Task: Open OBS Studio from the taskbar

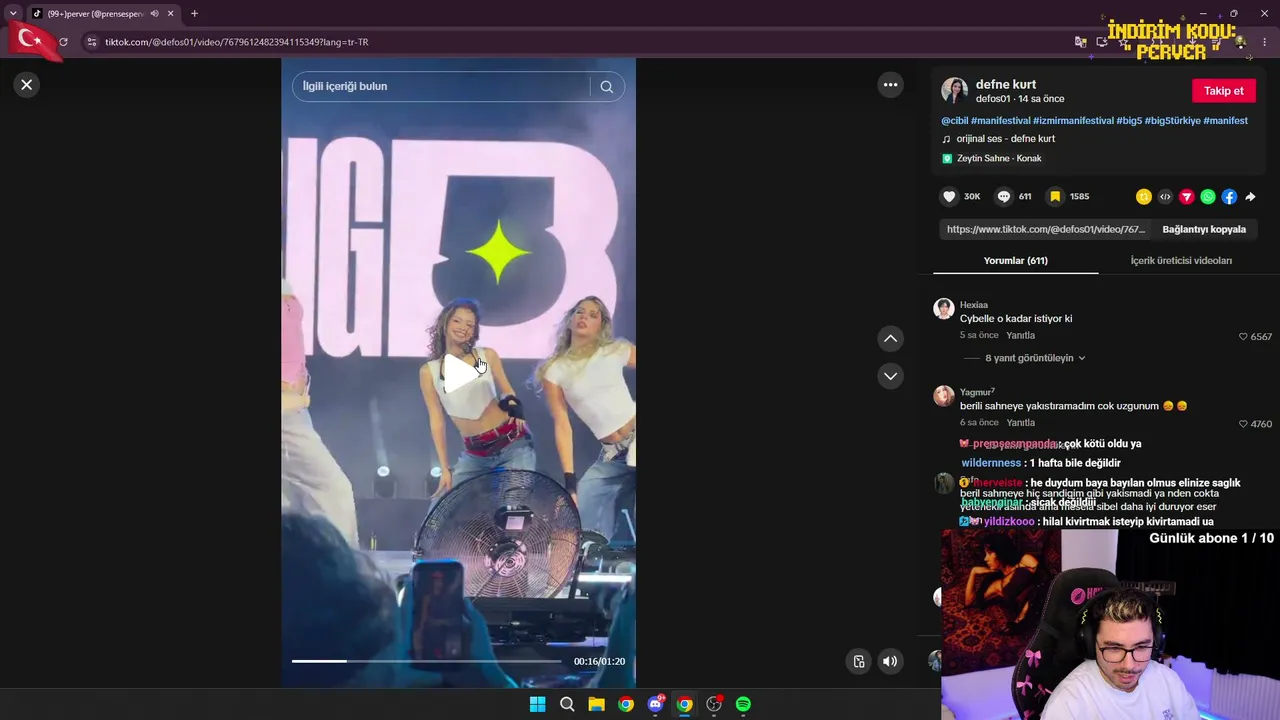Action: (714, 704)
